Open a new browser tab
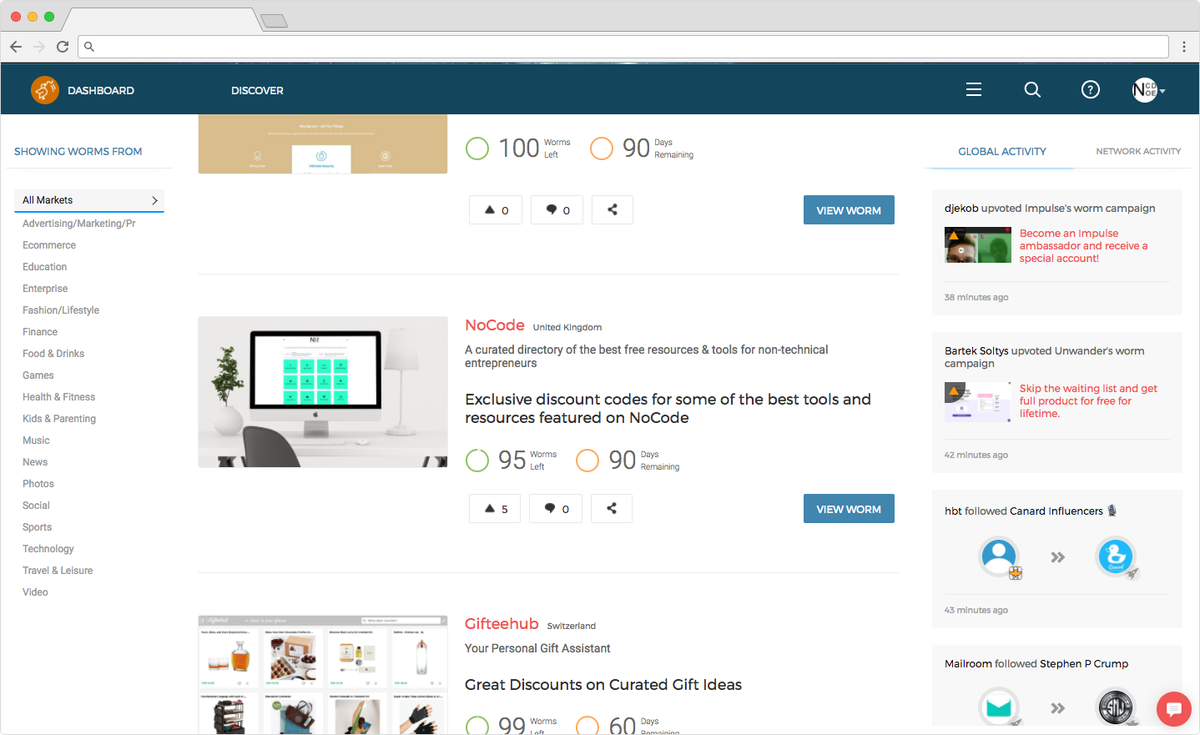Viewport: 1200px width, 735px height. [x=274, y=20]
